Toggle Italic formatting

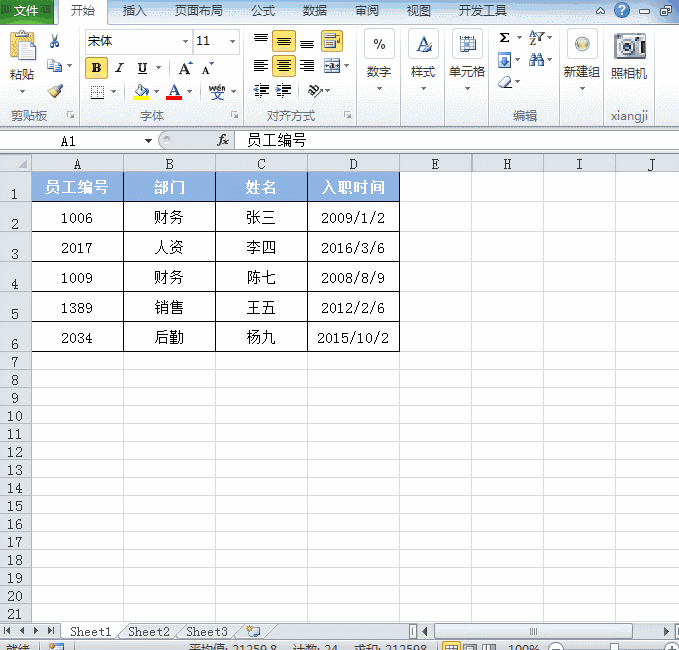120,68
